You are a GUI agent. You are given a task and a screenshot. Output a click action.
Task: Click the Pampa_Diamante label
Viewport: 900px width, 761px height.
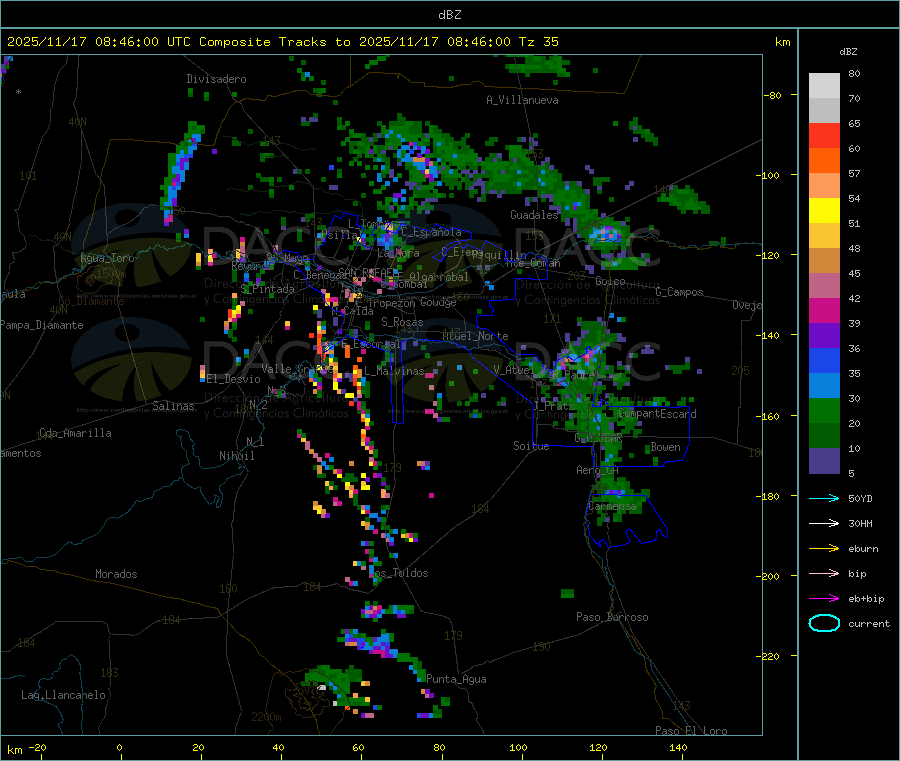click(42, 325)
